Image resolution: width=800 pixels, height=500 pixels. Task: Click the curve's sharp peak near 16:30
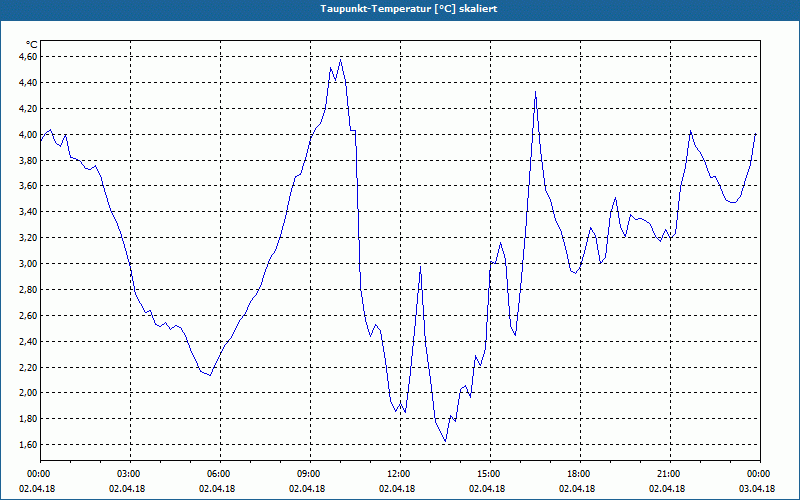(x=535, y=92)
